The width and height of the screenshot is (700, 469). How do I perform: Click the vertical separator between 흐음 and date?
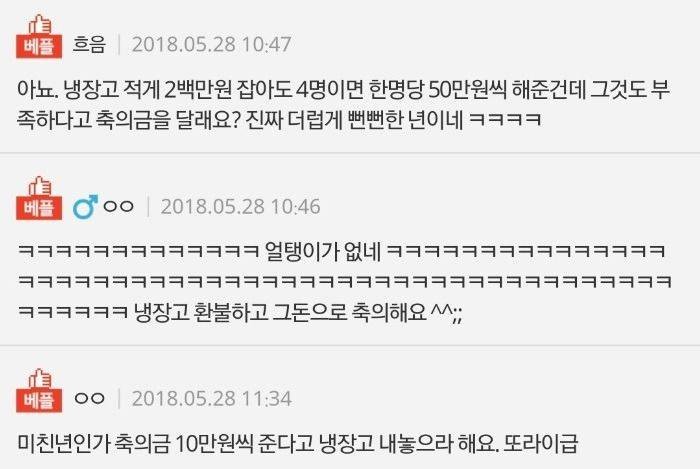click(119, 45)
